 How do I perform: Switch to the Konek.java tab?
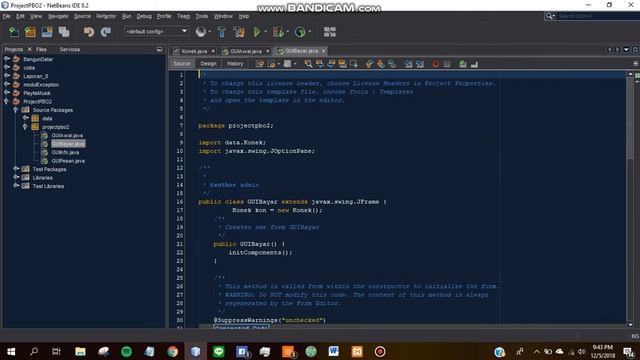tap(194, 51)
